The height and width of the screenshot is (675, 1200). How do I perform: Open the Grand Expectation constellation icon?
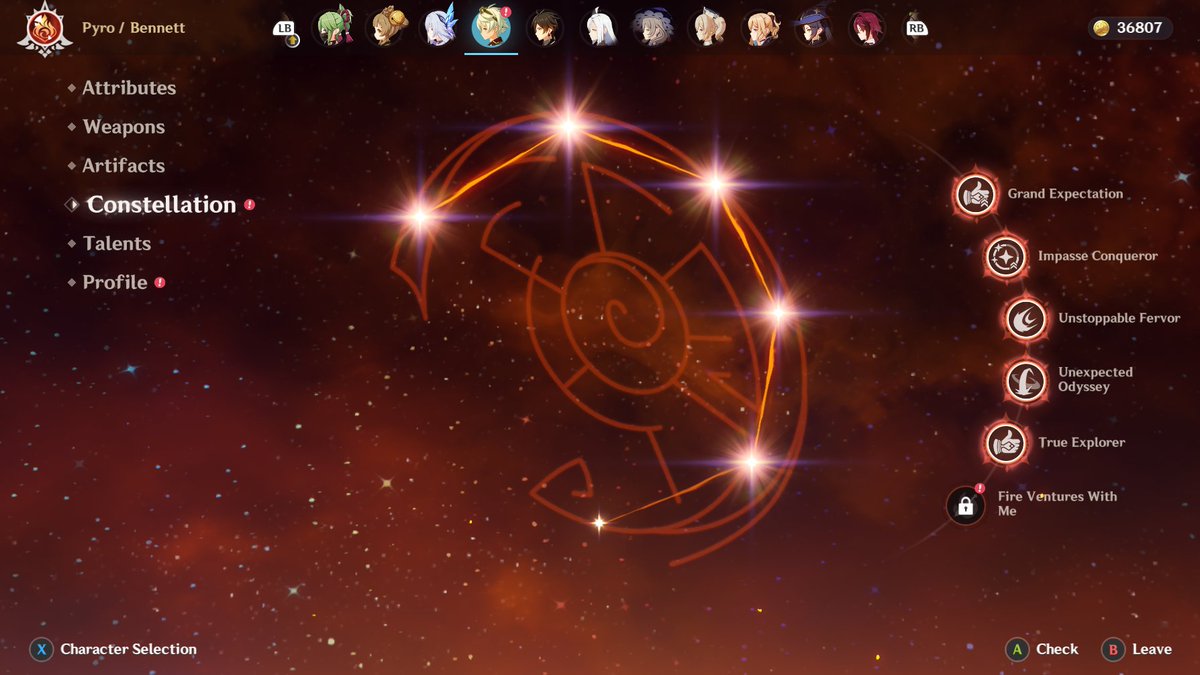click(975, 195)
